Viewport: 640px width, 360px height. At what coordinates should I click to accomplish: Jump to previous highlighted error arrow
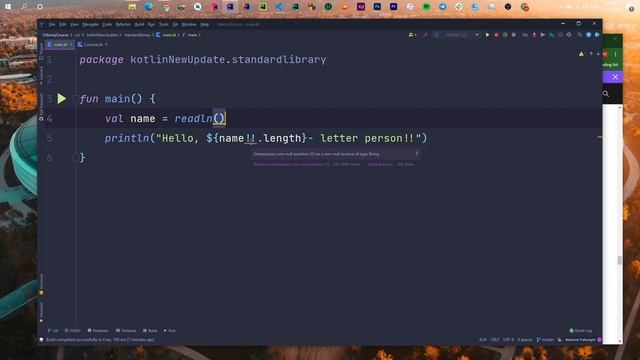[591, 54]
